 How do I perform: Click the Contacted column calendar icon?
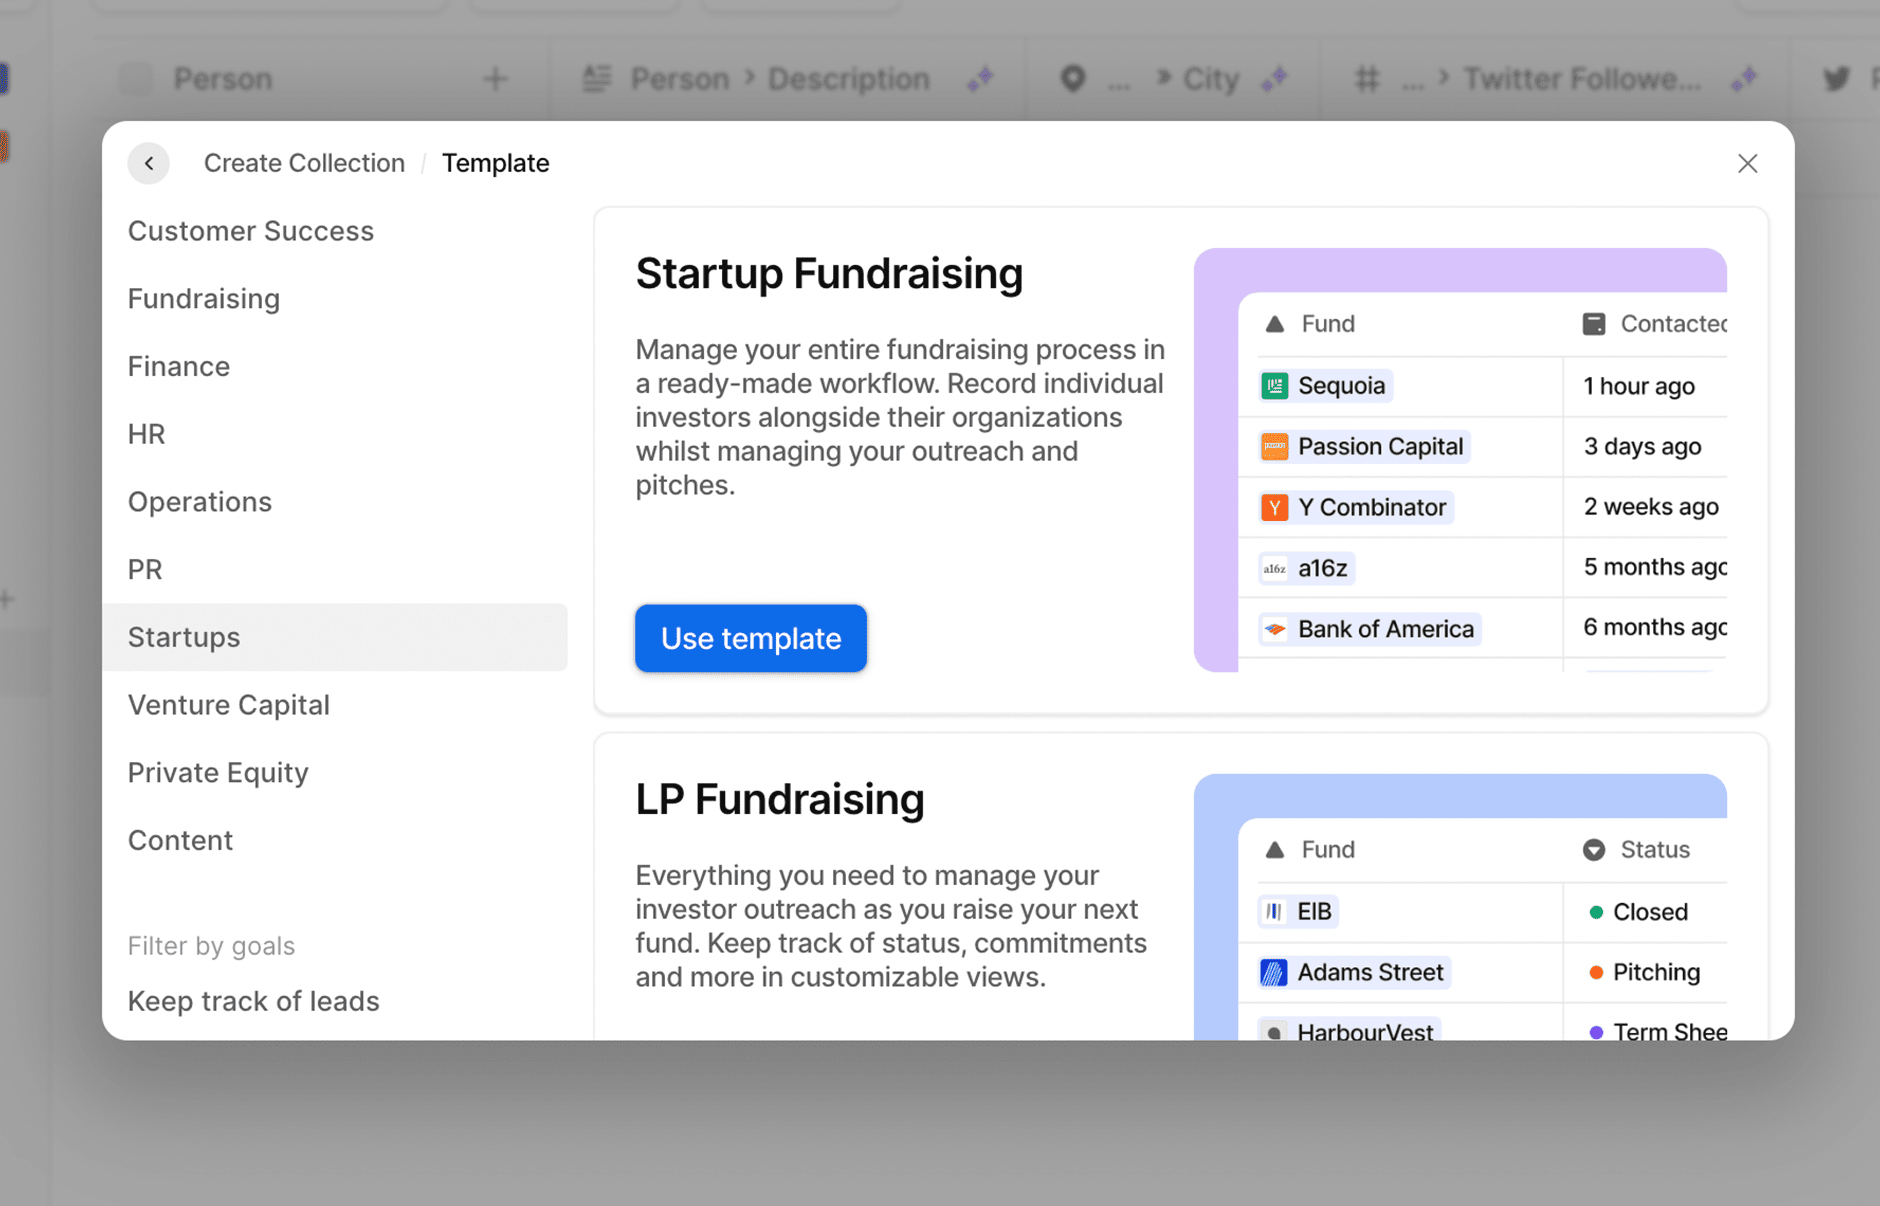point(1594,324)
